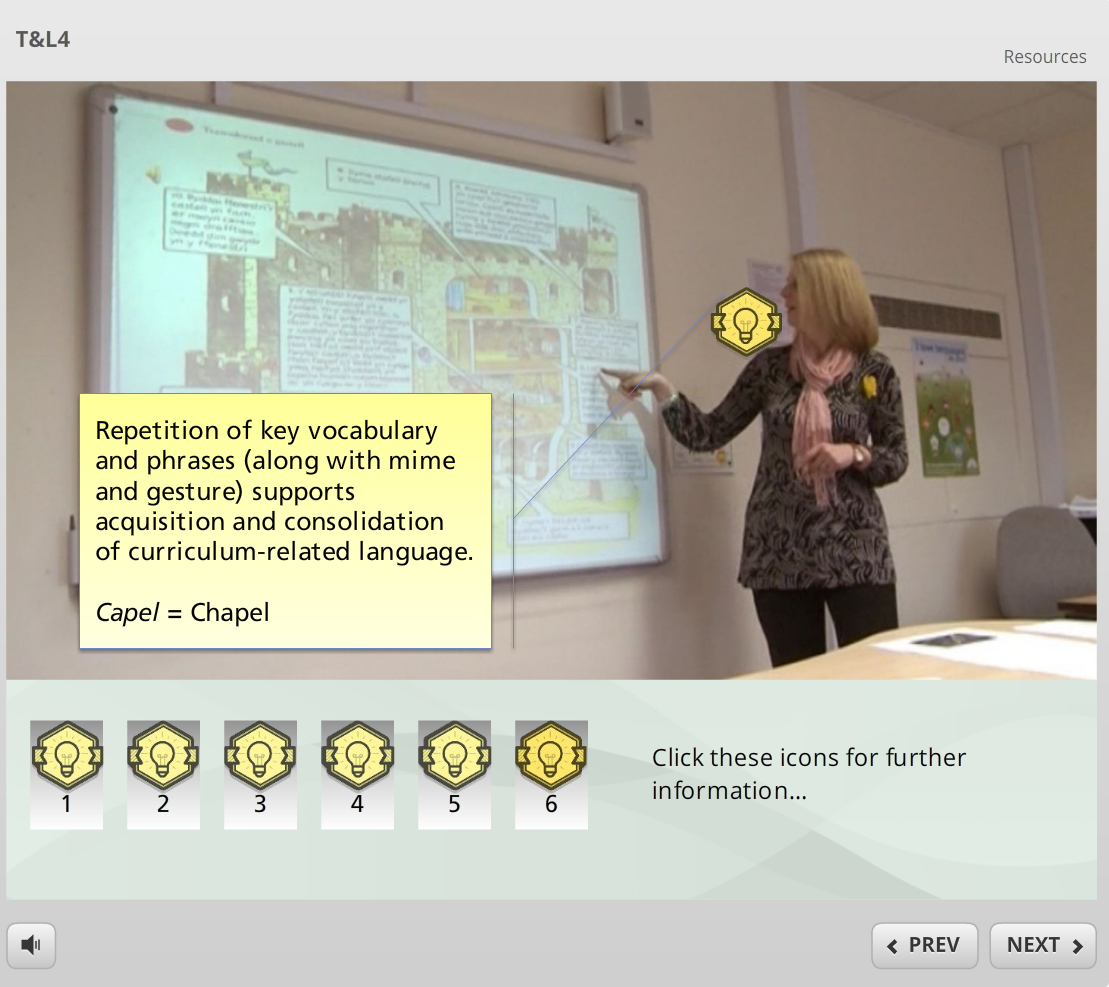Open lightbulb icon number 3

pos(260,774)
